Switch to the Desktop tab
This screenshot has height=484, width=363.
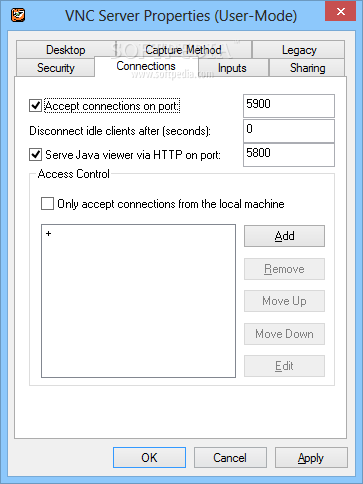coord(66,50)
